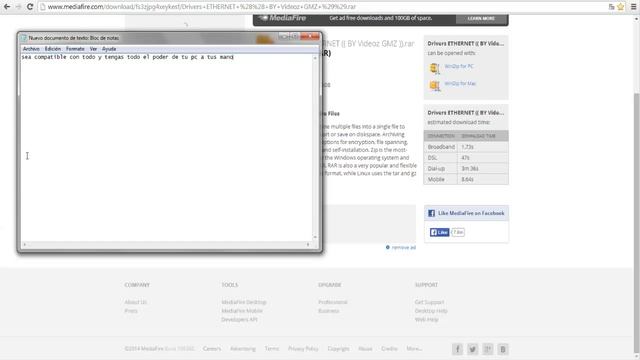Click Like MediaFire on Facebook heading
The width and height of the screenshot is (640, 360).
coord(471,213)
